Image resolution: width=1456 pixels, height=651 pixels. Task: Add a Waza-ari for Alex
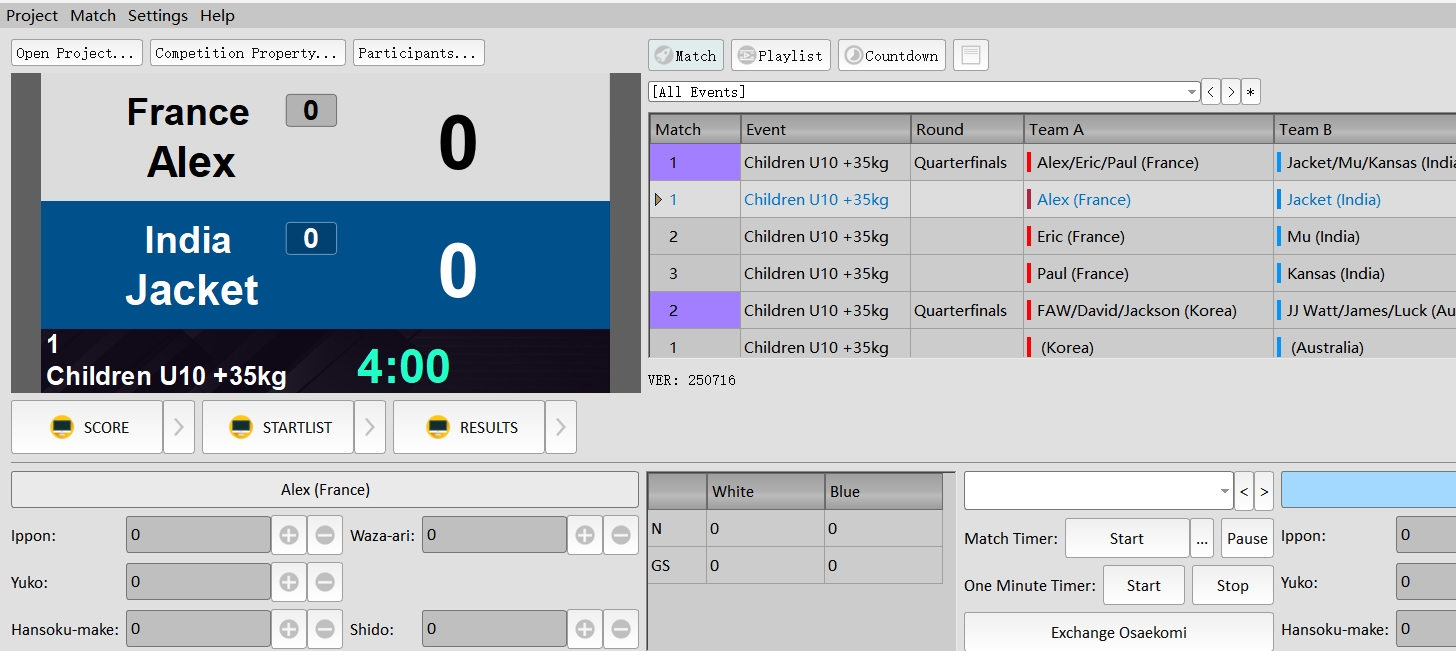coord(585,535)
